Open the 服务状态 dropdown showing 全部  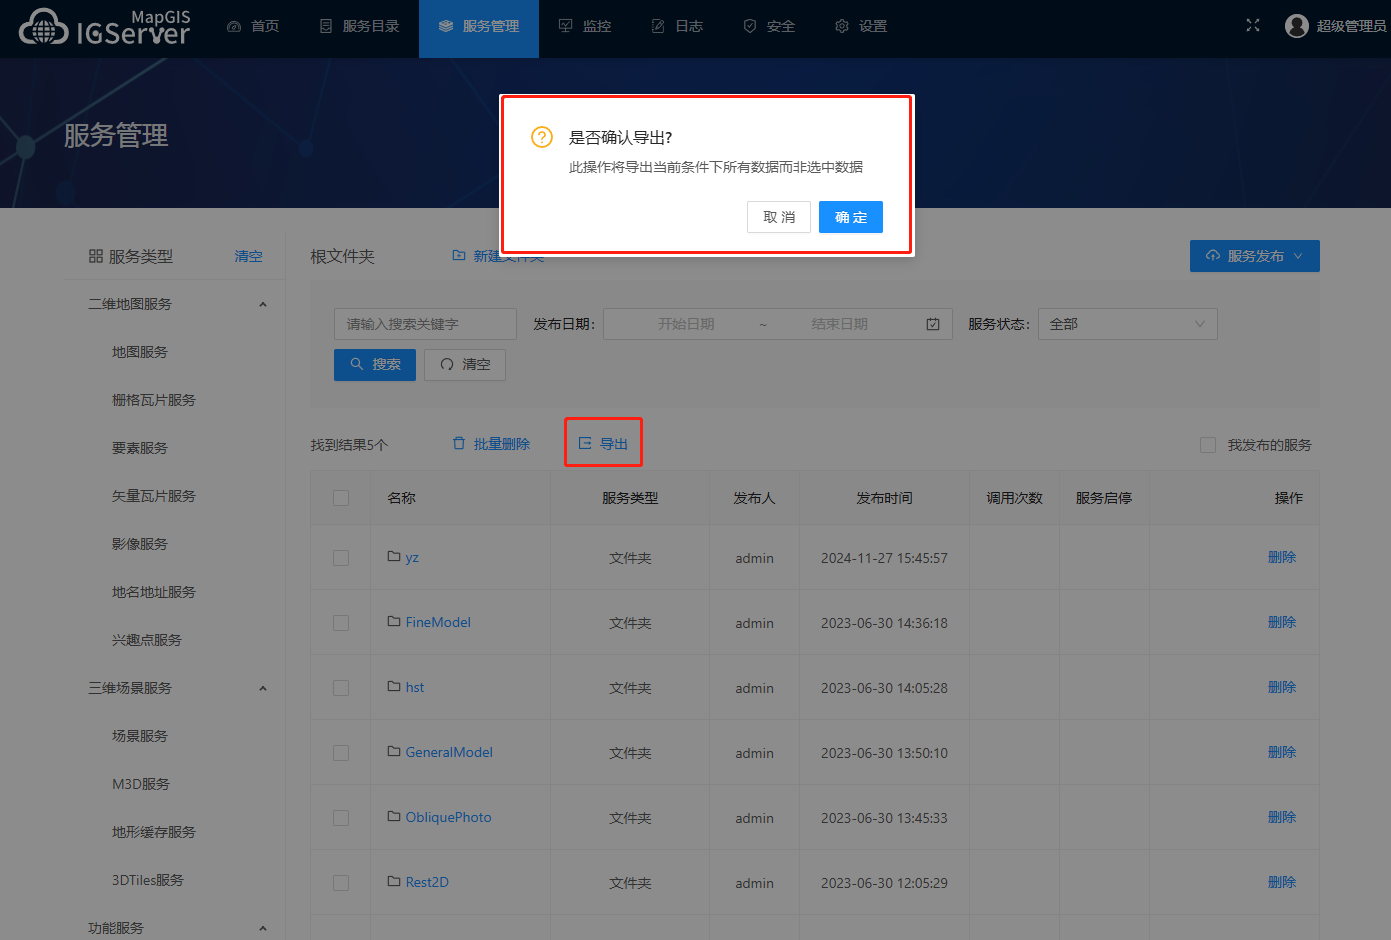point(1127,324)
